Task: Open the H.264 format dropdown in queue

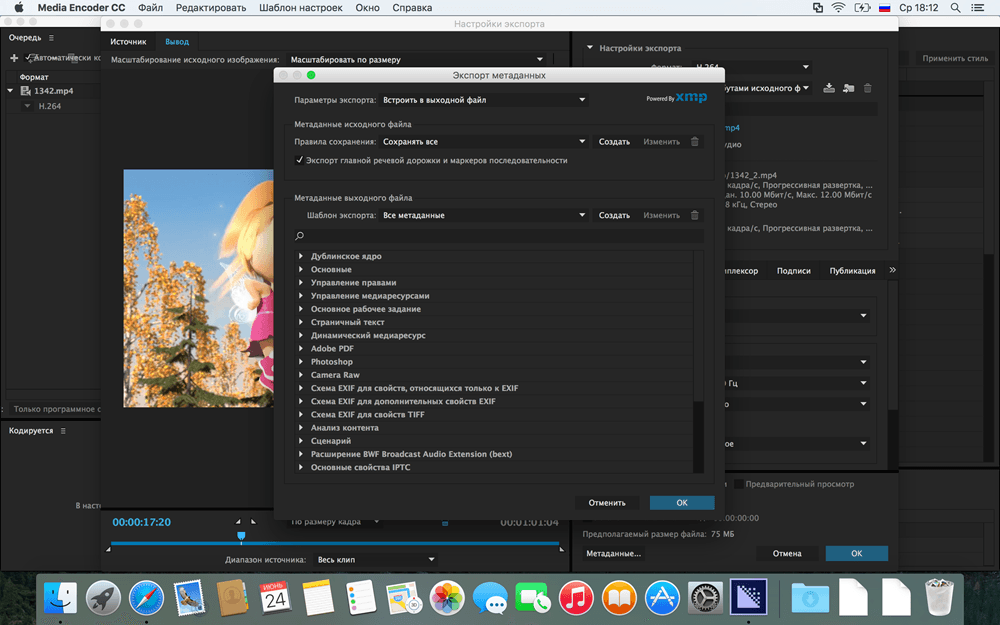Action: click(27, 106)
